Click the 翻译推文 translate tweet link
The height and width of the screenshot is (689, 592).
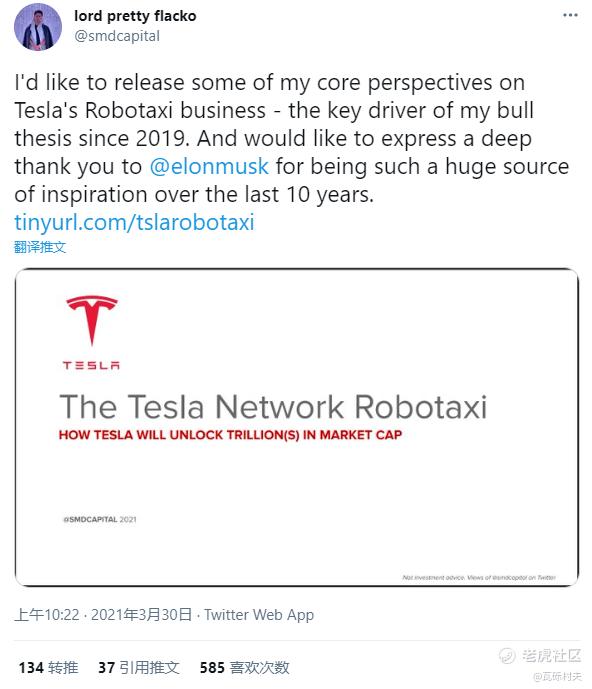point(40,247)
